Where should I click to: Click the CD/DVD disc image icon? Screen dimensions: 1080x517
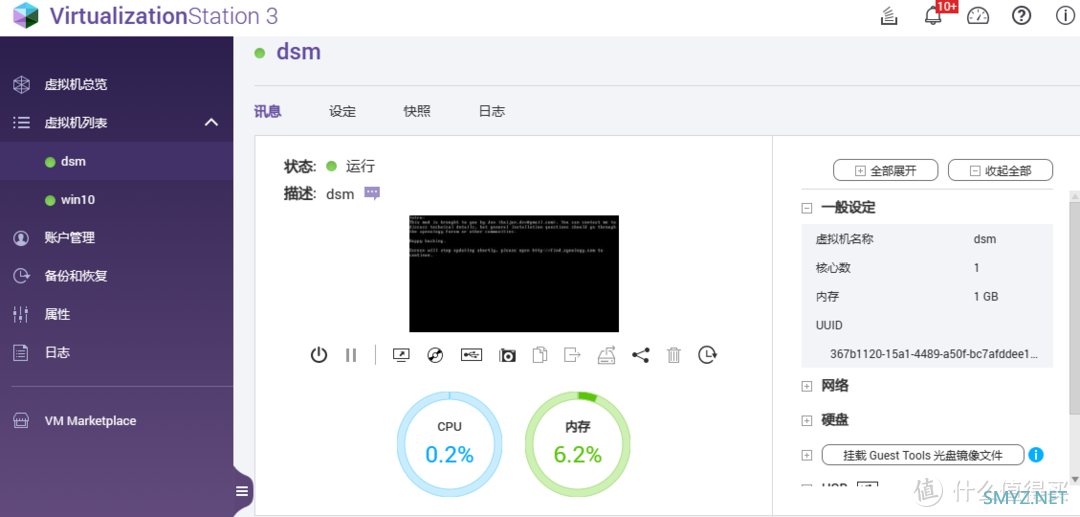click(435, 355)
